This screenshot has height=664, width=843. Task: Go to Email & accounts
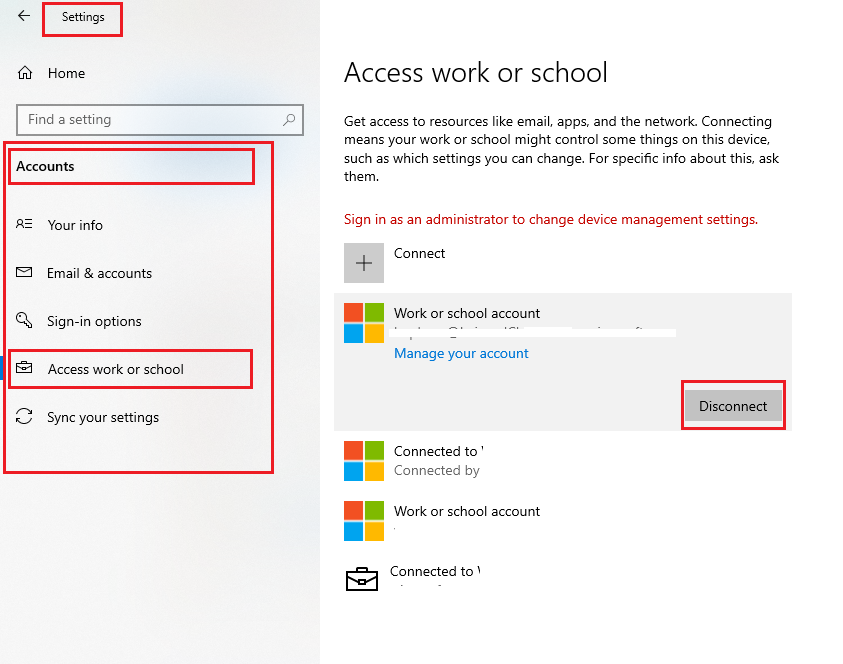coord(99,273)
